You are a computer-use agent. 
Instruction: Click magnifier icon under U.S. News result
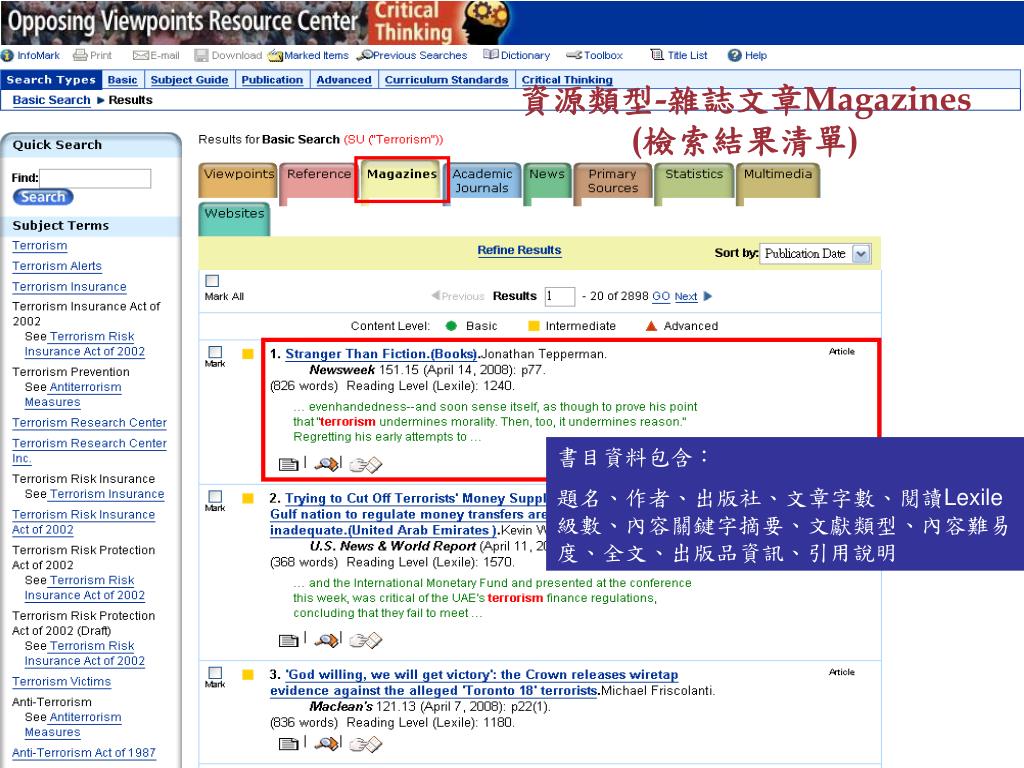pyautogui.click(x=327, y=640)
